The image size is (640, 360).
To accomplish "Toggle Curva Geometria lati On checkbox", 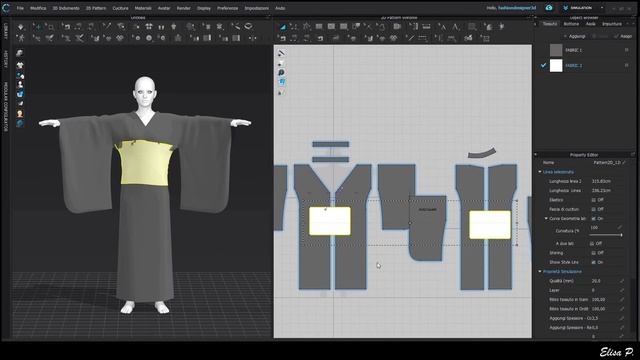I will click(593, 219).
